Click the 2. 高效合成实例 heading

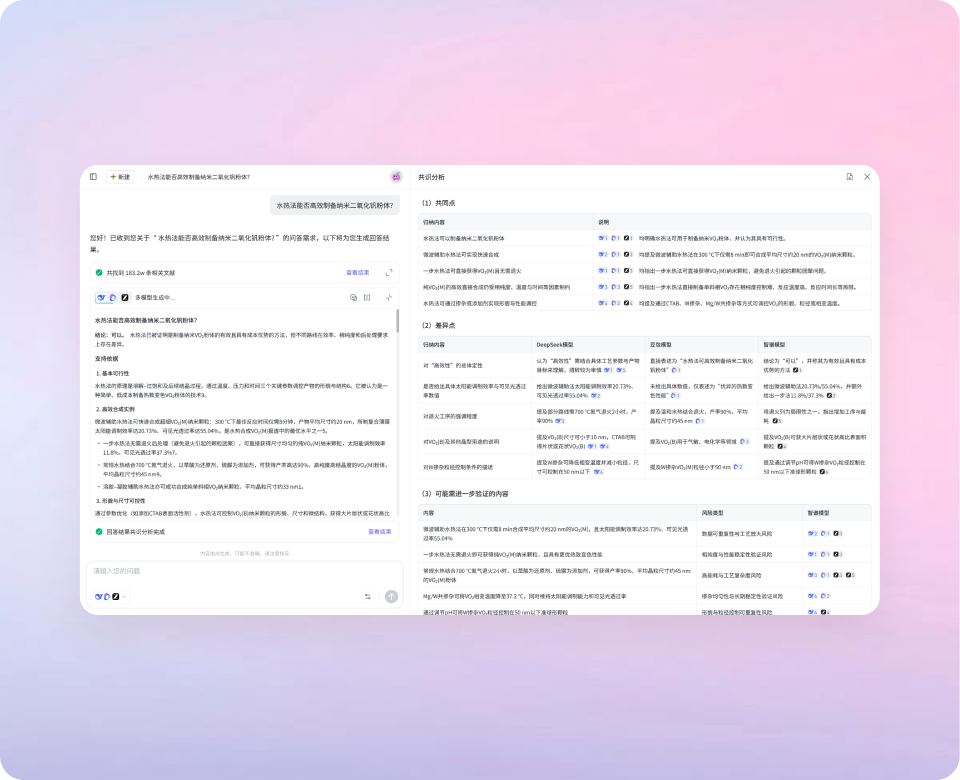(115, 409)
